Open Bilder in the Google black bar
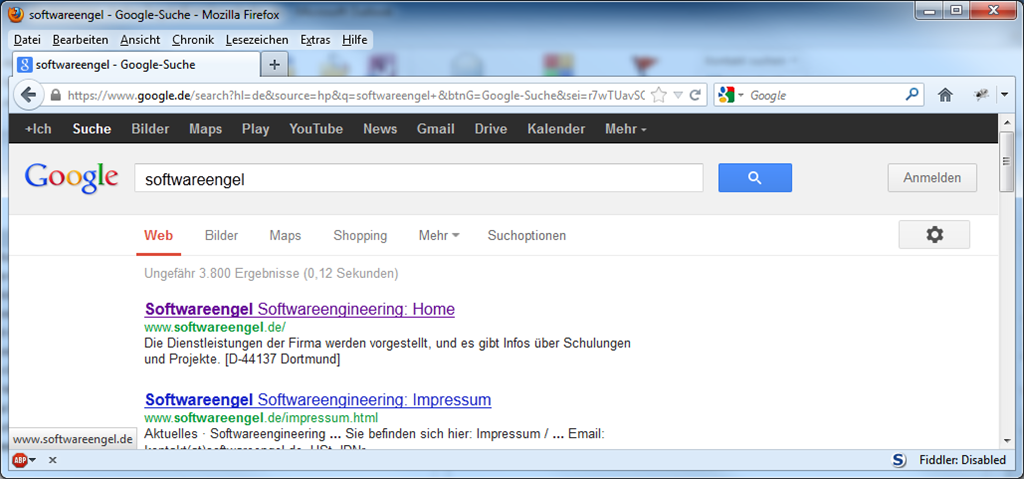This screenshot has width=1024, height=479. click(150, 129)
